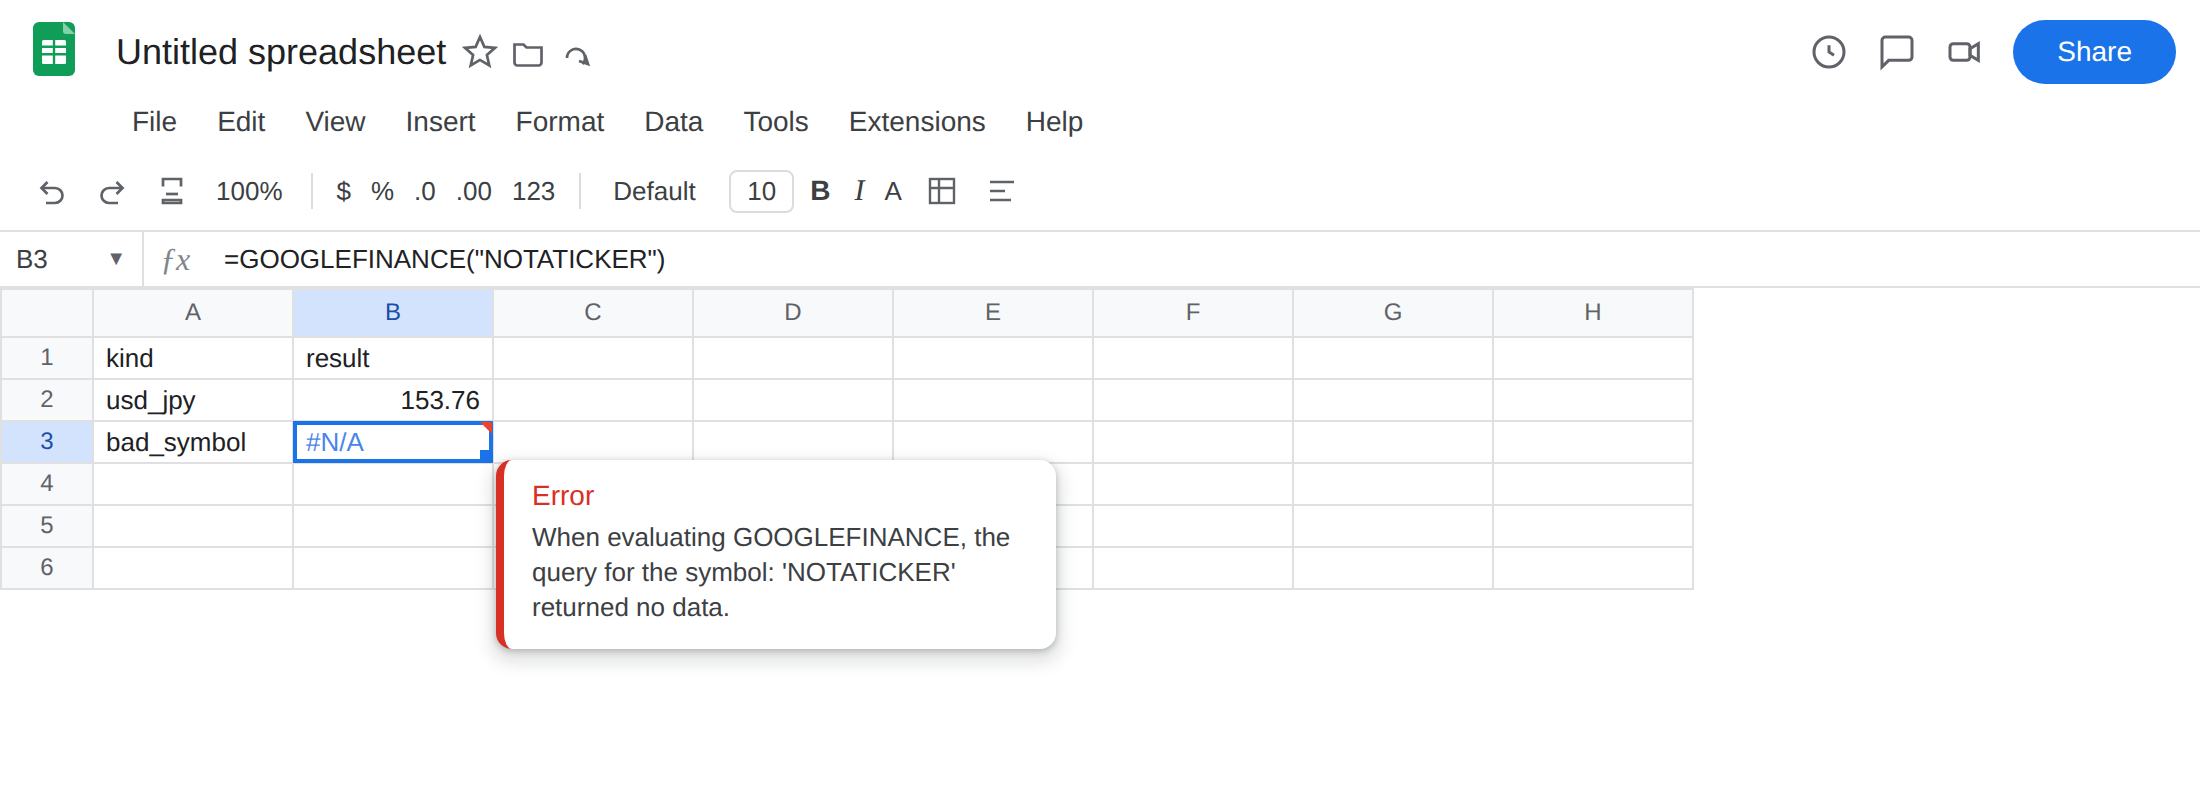Select the cell containing kind

coord(193,358)
